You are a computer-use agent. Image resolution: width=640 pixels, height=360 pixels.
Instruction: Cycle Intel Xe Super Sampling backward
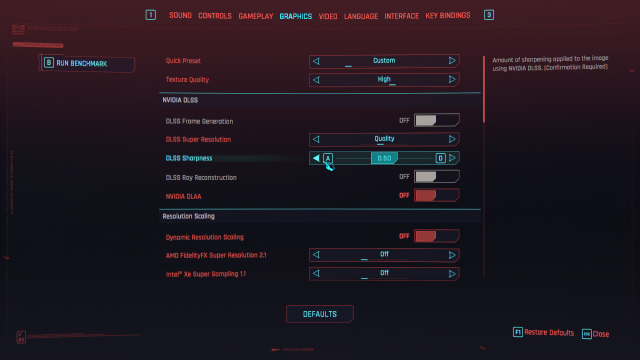click(316, 273)
